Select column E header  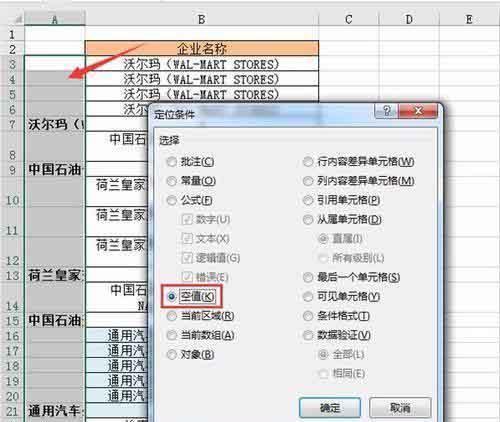coord(469,19)
